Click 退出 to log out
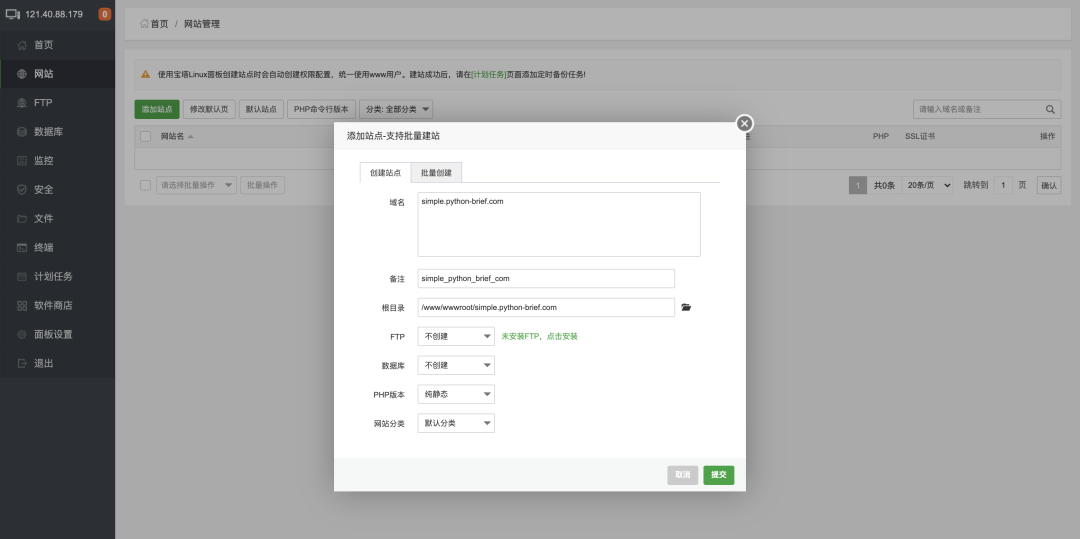 click(43, 363)
